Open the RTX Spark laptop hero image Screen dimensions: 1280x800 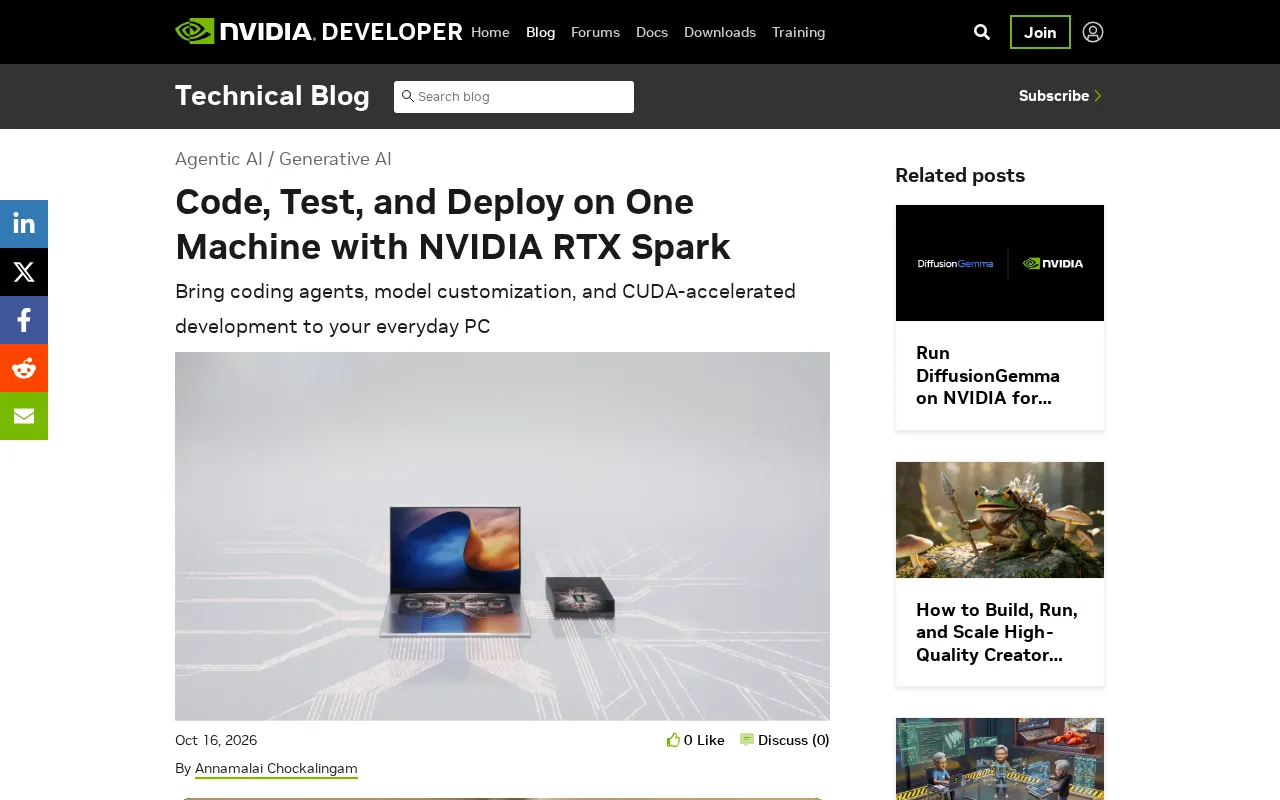pyautogui.click(x=502, y=536)
